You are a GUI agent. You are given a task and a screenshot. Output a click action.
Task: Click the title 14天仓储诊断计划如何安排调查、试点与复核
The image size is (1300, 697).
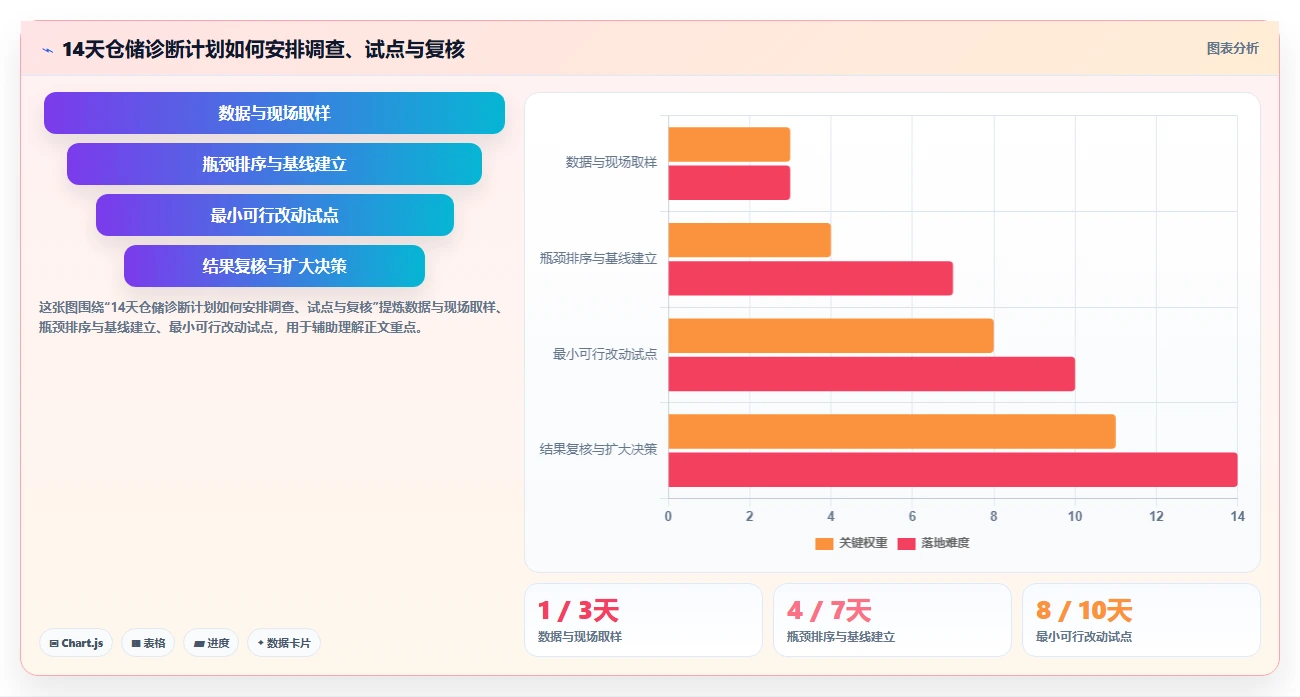(x=263, y=49)
